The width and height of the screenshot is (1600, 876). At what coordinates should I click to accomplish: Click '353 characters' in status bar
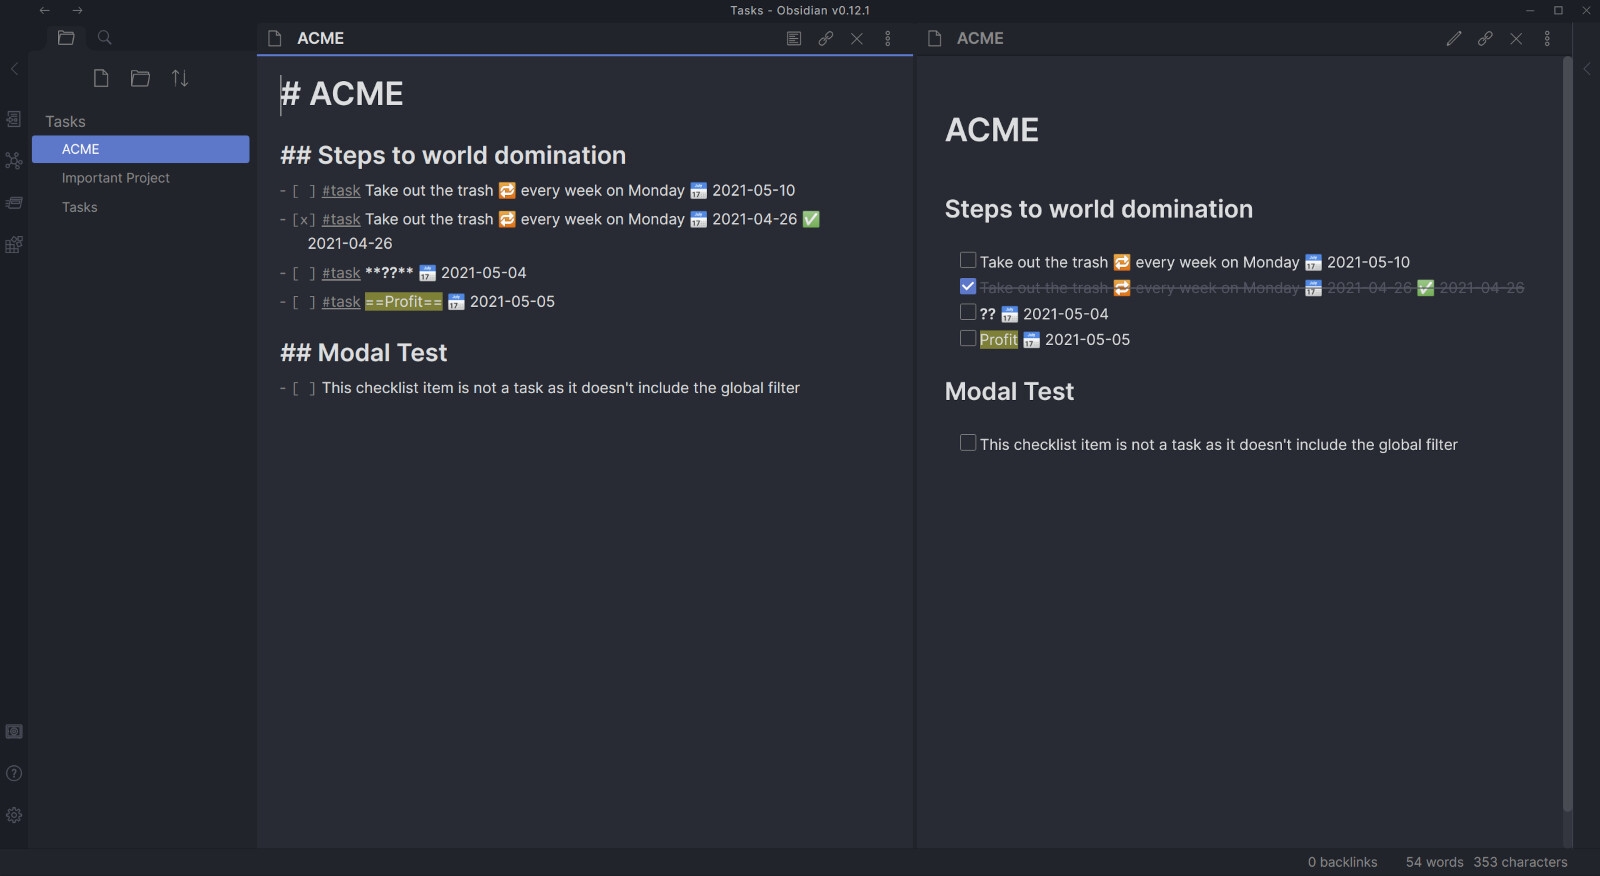click(x=1520, y=862)
